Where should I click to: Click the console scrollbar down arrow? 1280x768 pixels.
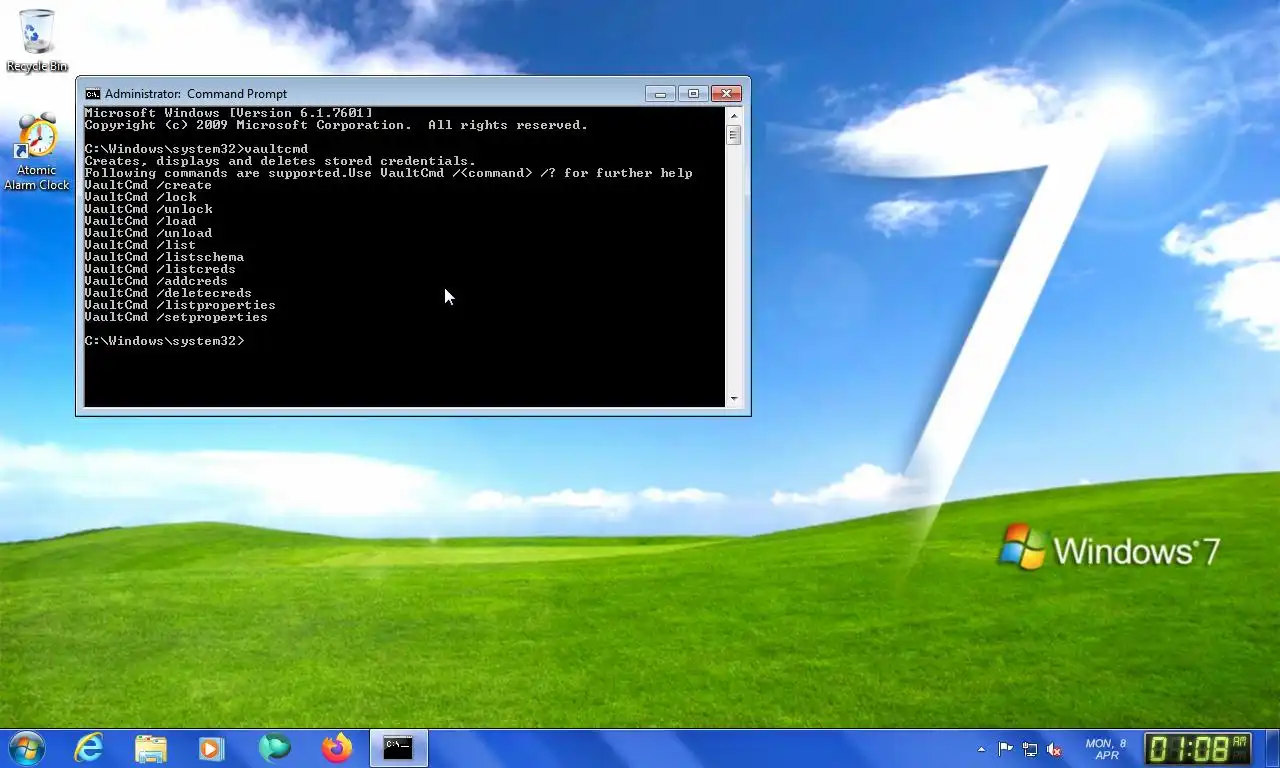coord(734,399)
